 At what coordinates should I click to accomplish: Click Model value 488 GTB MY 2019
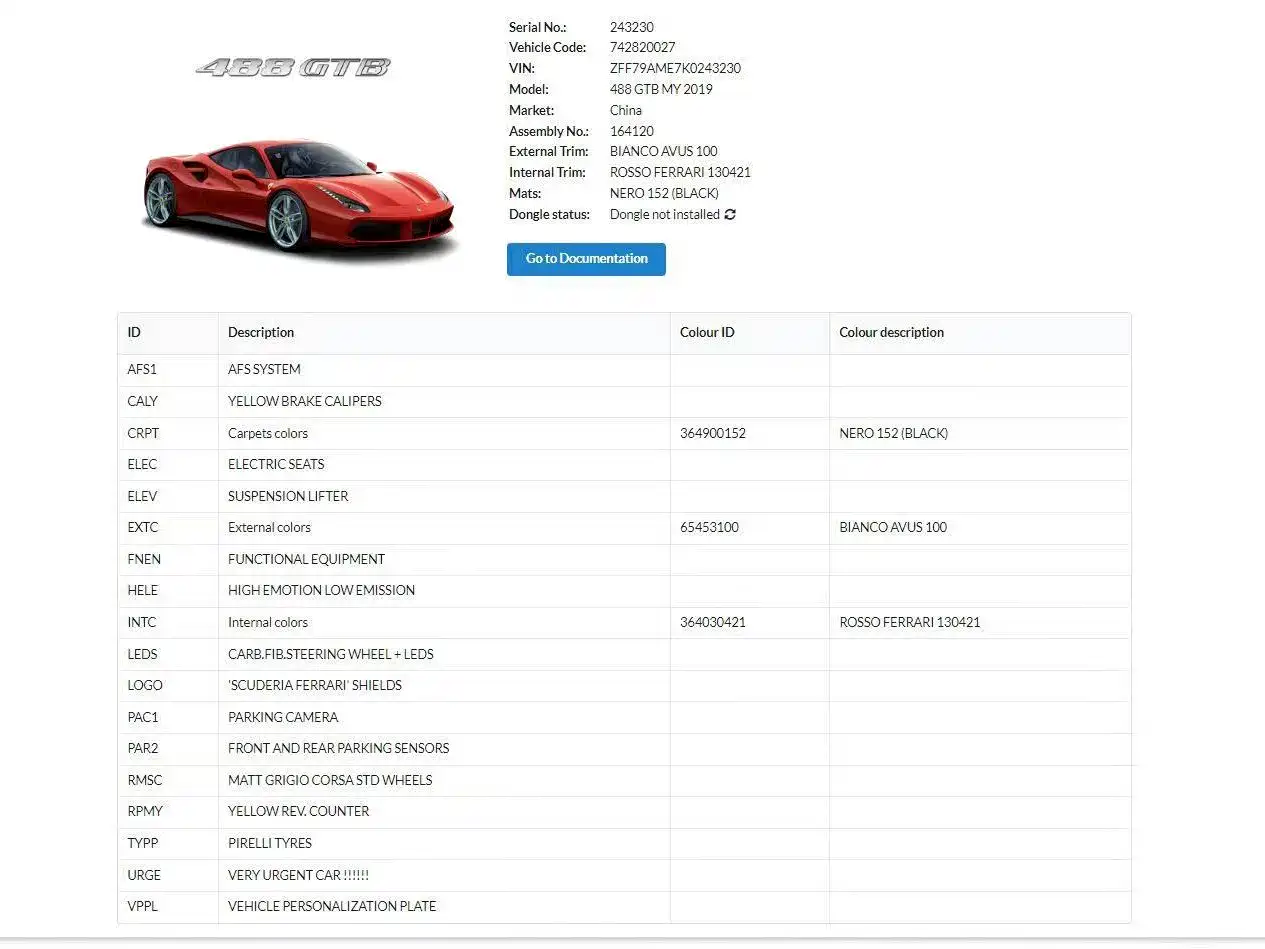pos(661,90)
